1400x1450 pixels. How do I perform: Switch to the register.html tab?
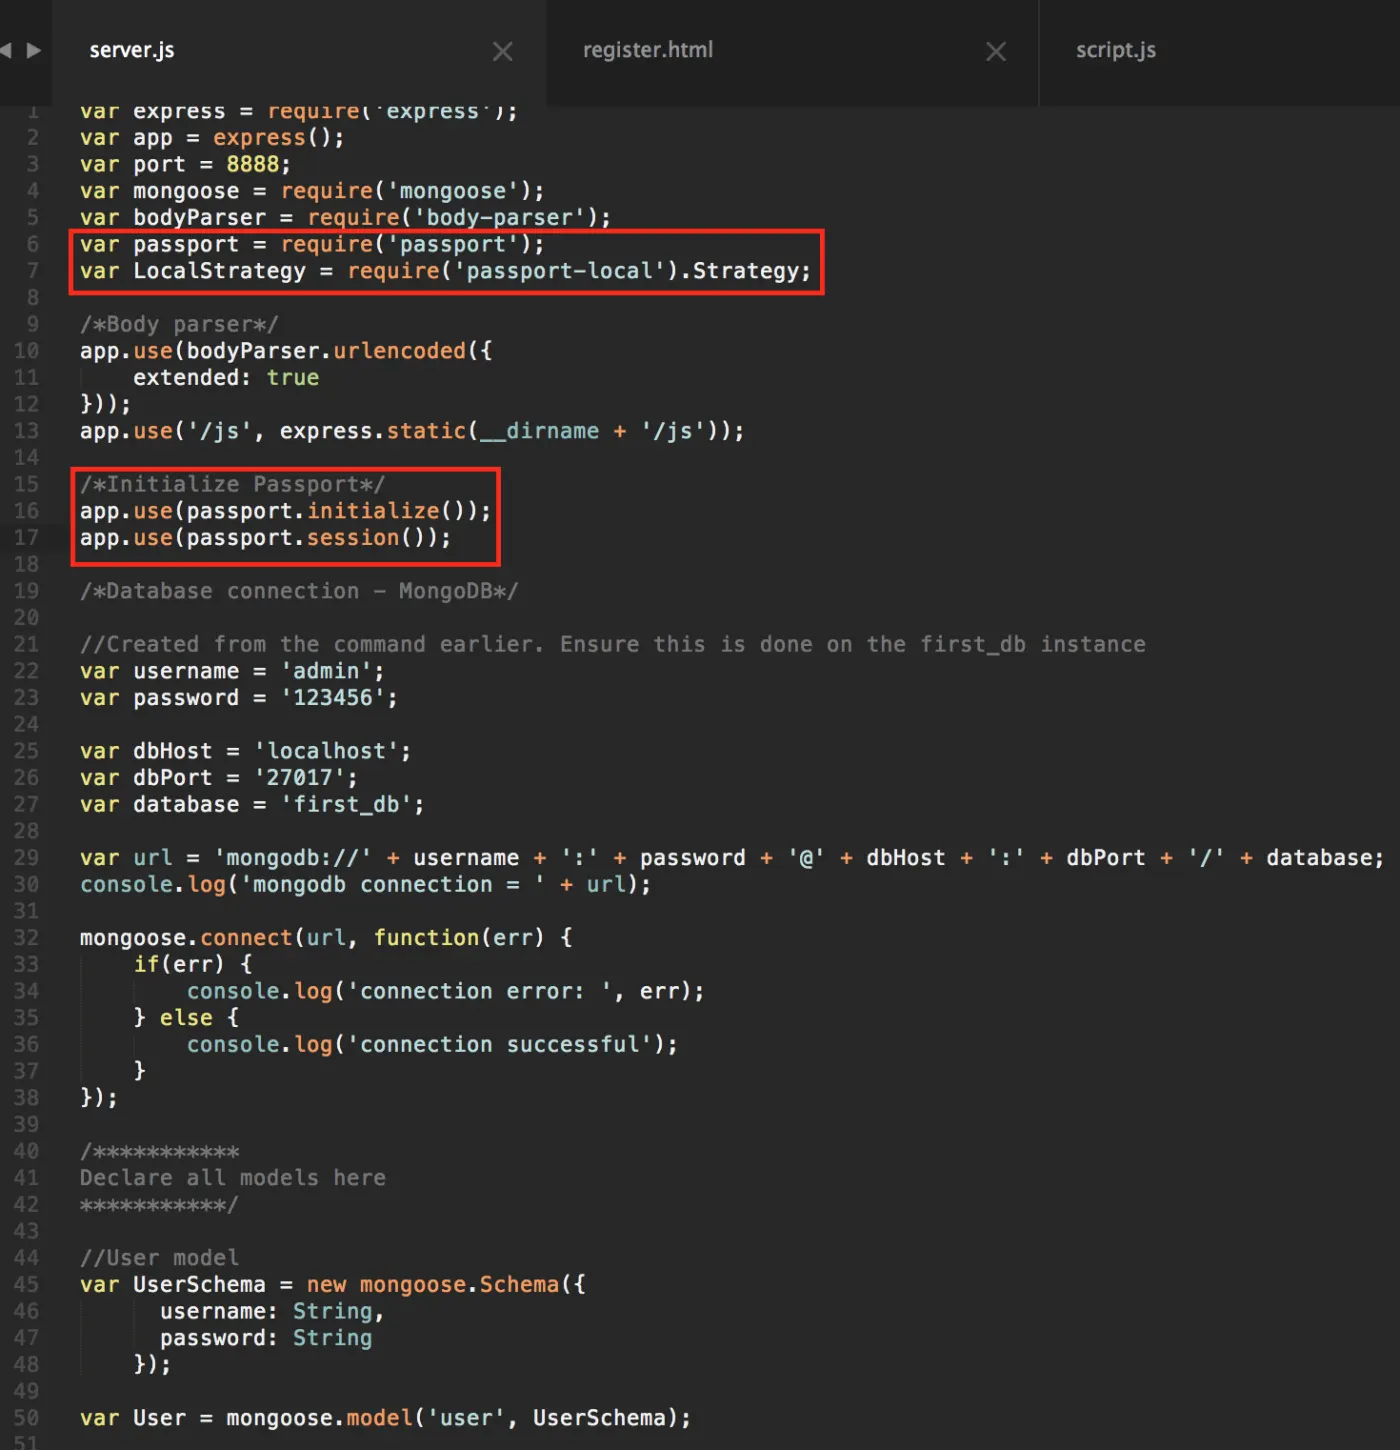[x=648, y=50]
